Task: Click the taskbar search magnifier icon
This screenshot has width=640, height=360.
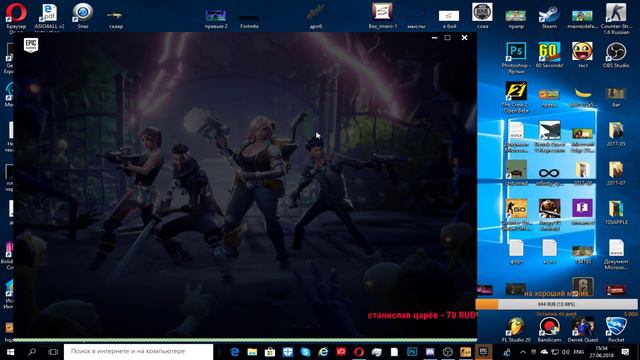Action: point(32,352)
